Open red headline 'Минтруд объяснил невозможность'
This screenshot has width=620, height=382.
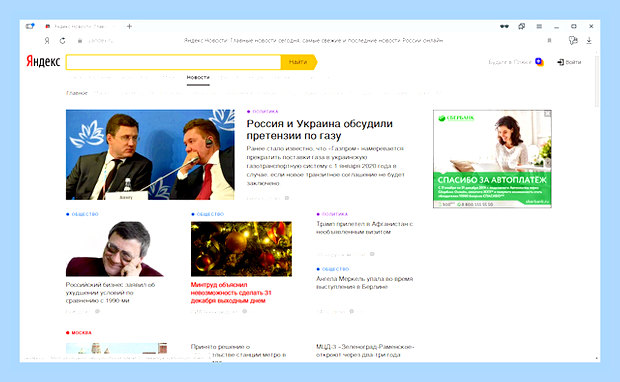[231, 293]
